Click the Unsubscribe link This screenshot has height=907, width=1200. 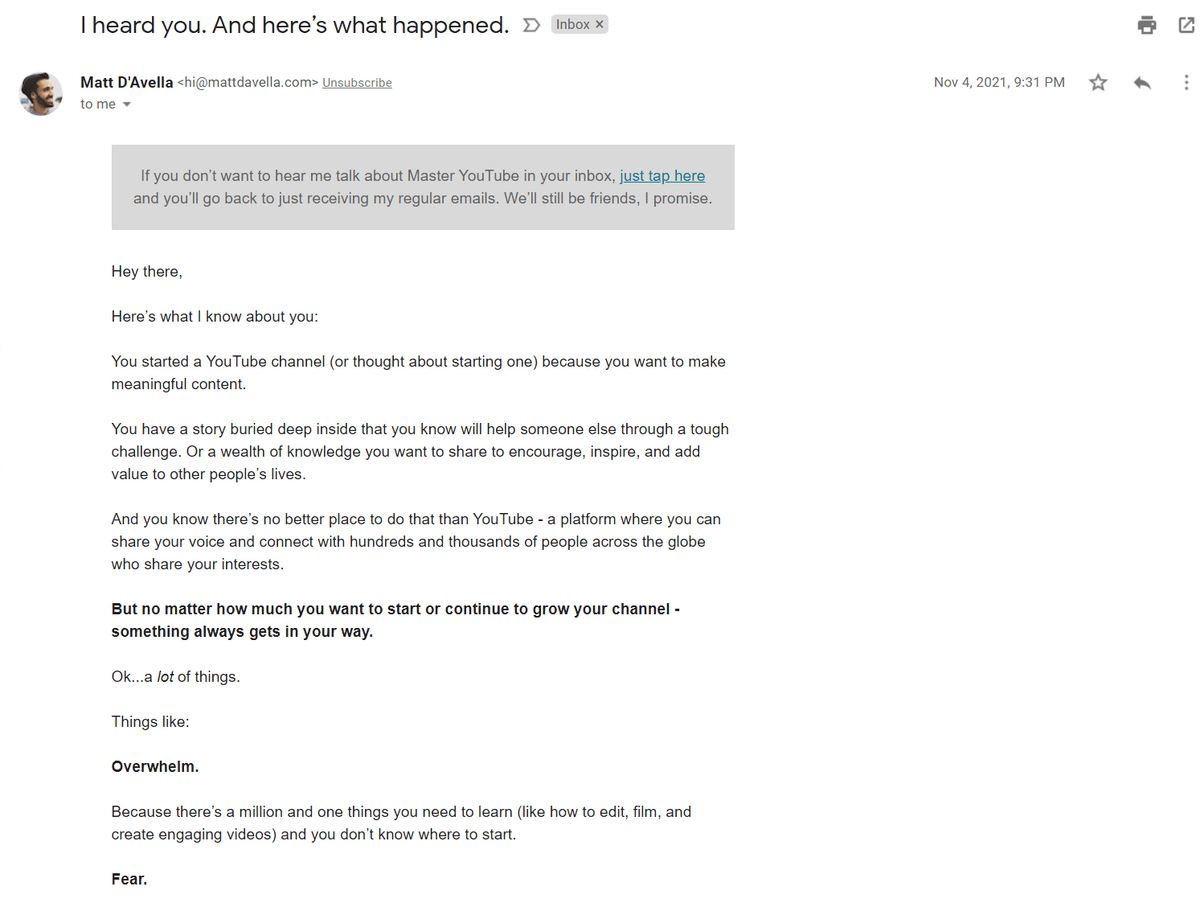point(357,83)
